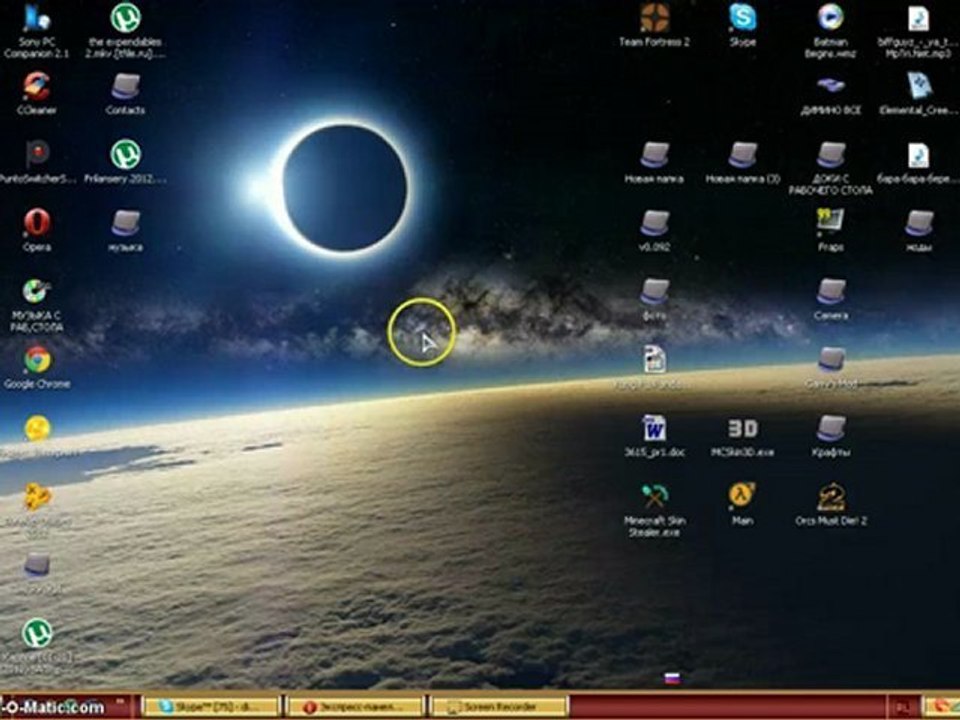Image resolution: width=960 pixels, height=720 pixels.
Task: Launch Orcs Must Die! 2
Action: tap(831, 497)
